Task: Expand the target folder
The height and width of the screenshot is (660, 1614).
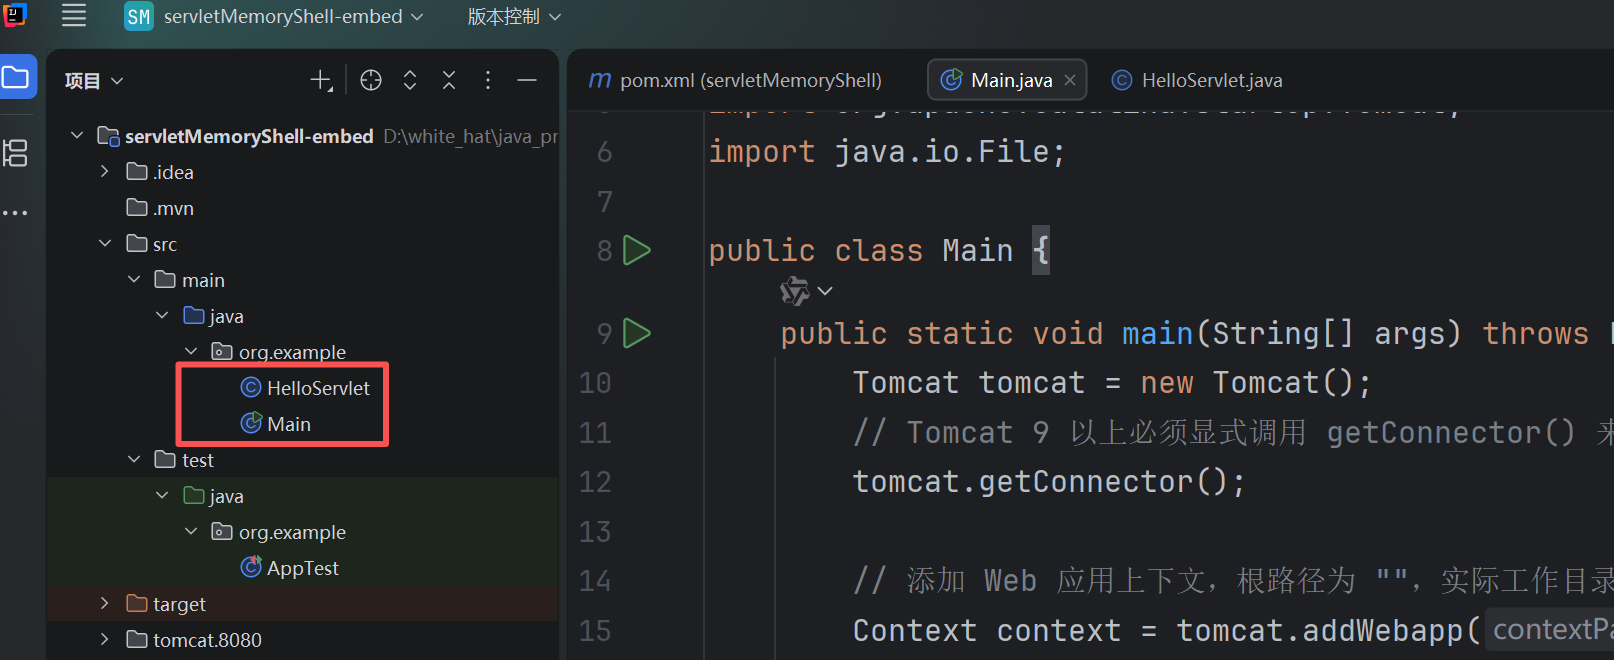Action: [x=105, y=604]
